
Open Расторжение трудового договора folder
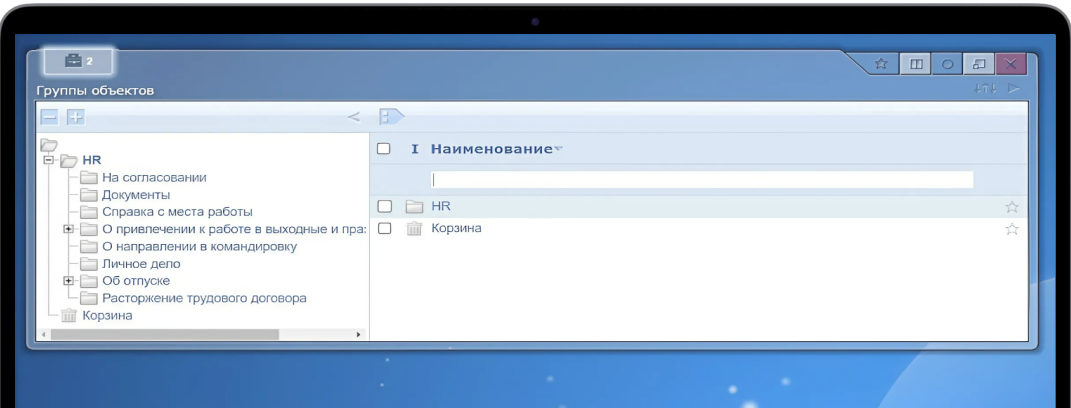204,298
